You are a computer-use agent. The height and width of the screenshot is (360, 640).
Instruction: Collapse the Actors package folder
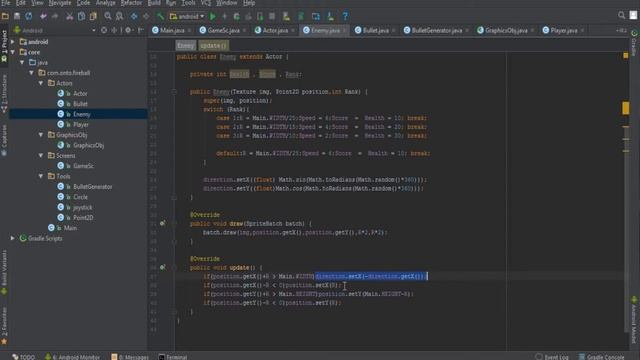[x=41, y=83]
